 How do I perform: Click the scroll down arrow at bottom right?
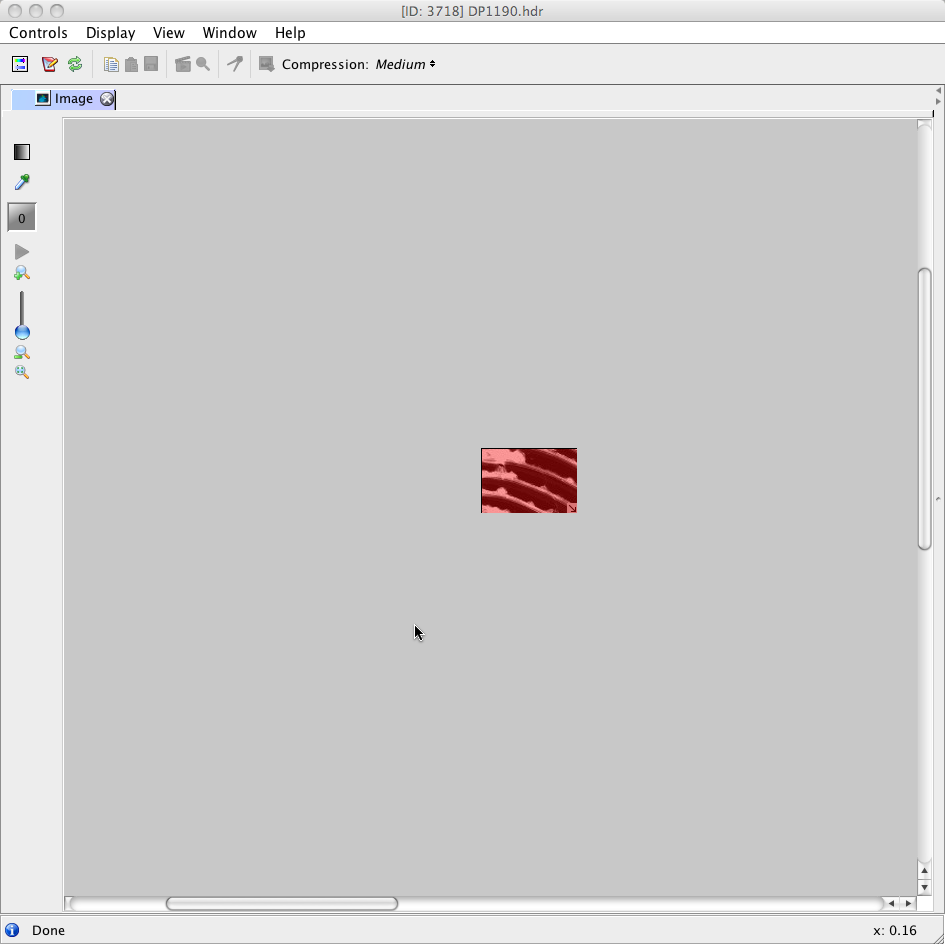tap(924, 887)
